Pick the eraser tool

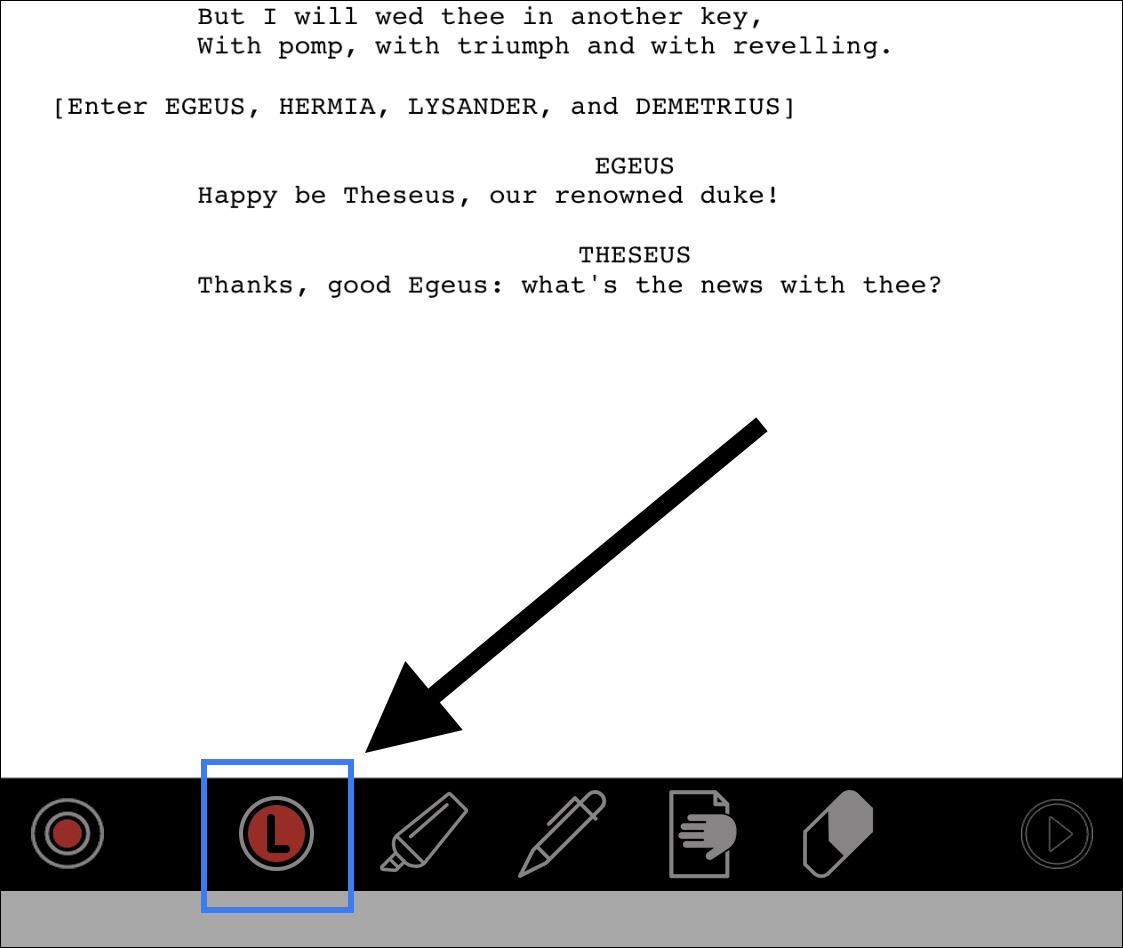pyautogui.click(x=838, y=833)
